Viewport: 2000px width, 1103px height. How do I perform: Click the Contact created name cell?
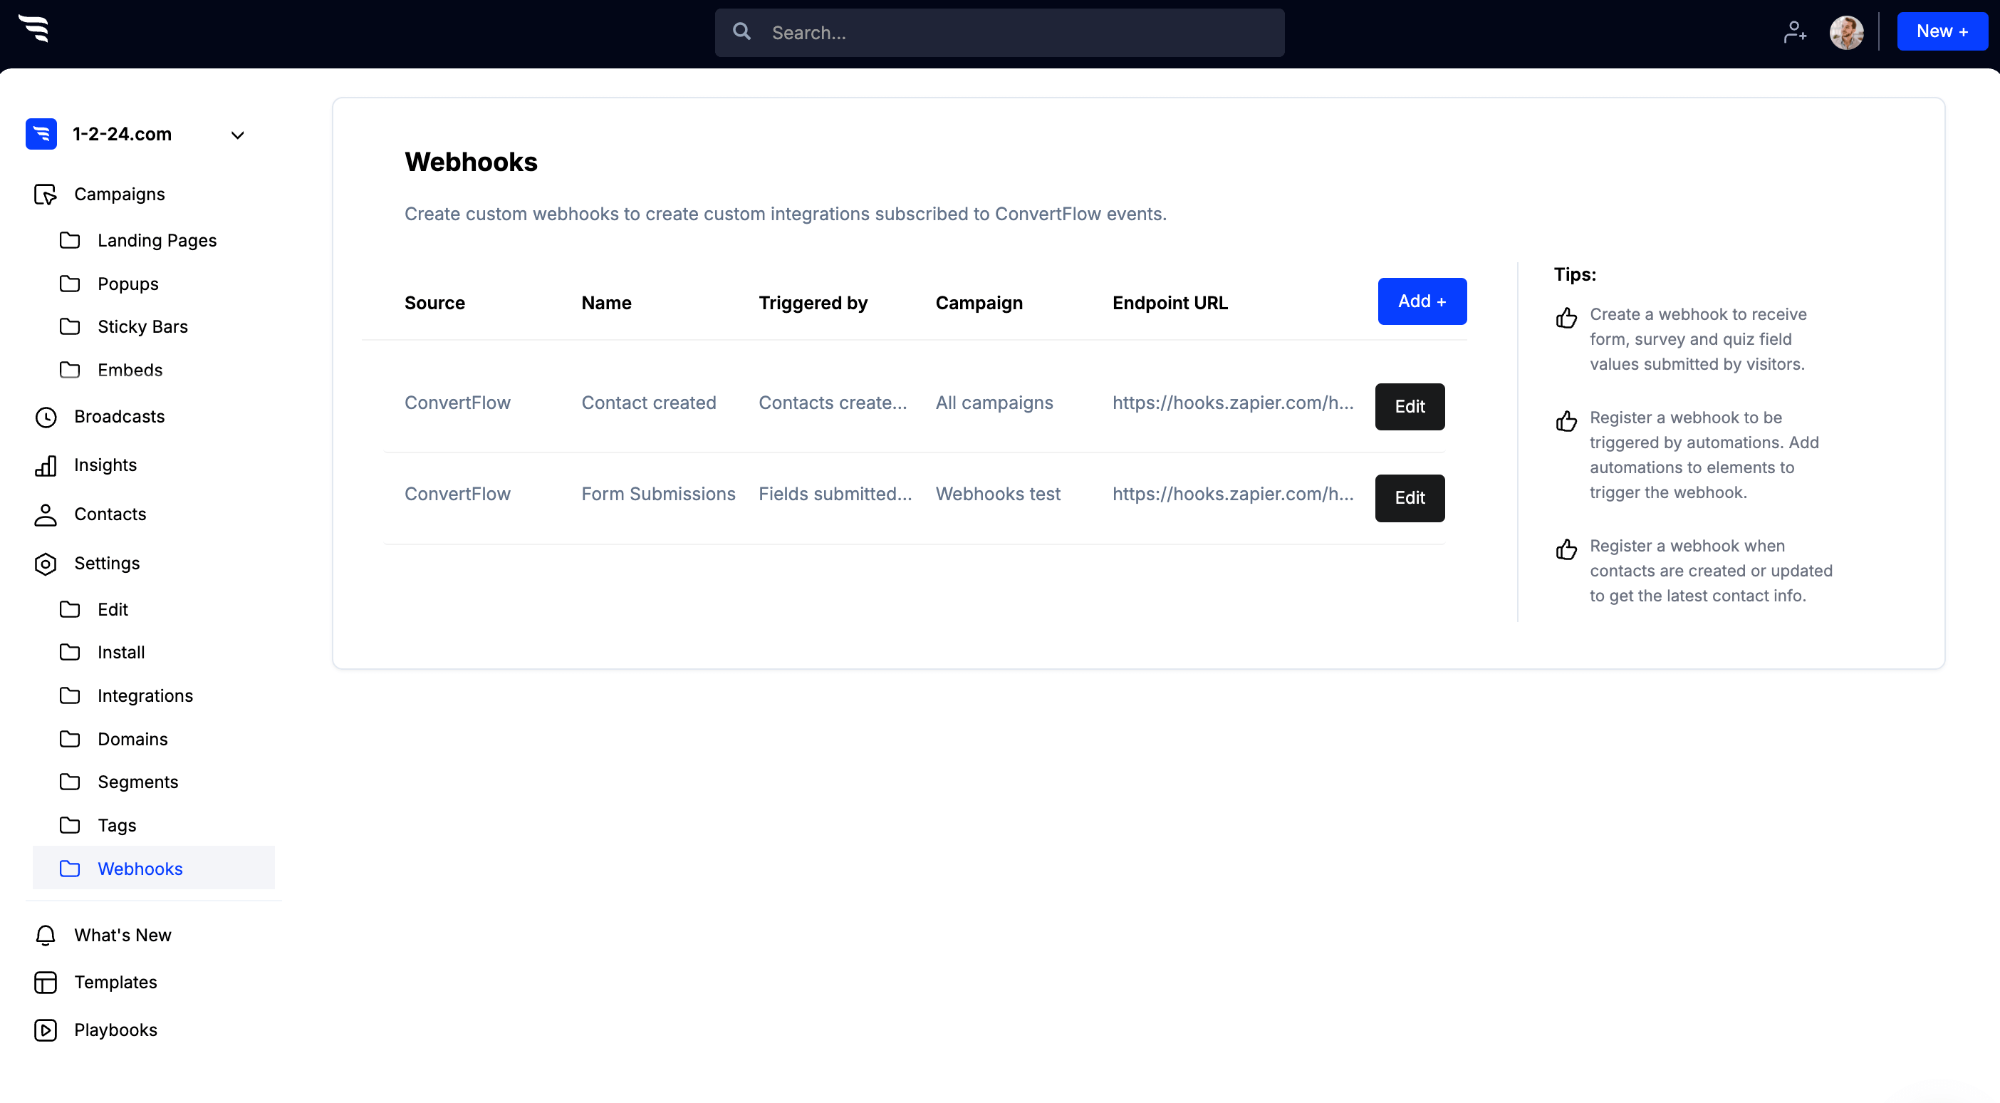click(649, 403)
